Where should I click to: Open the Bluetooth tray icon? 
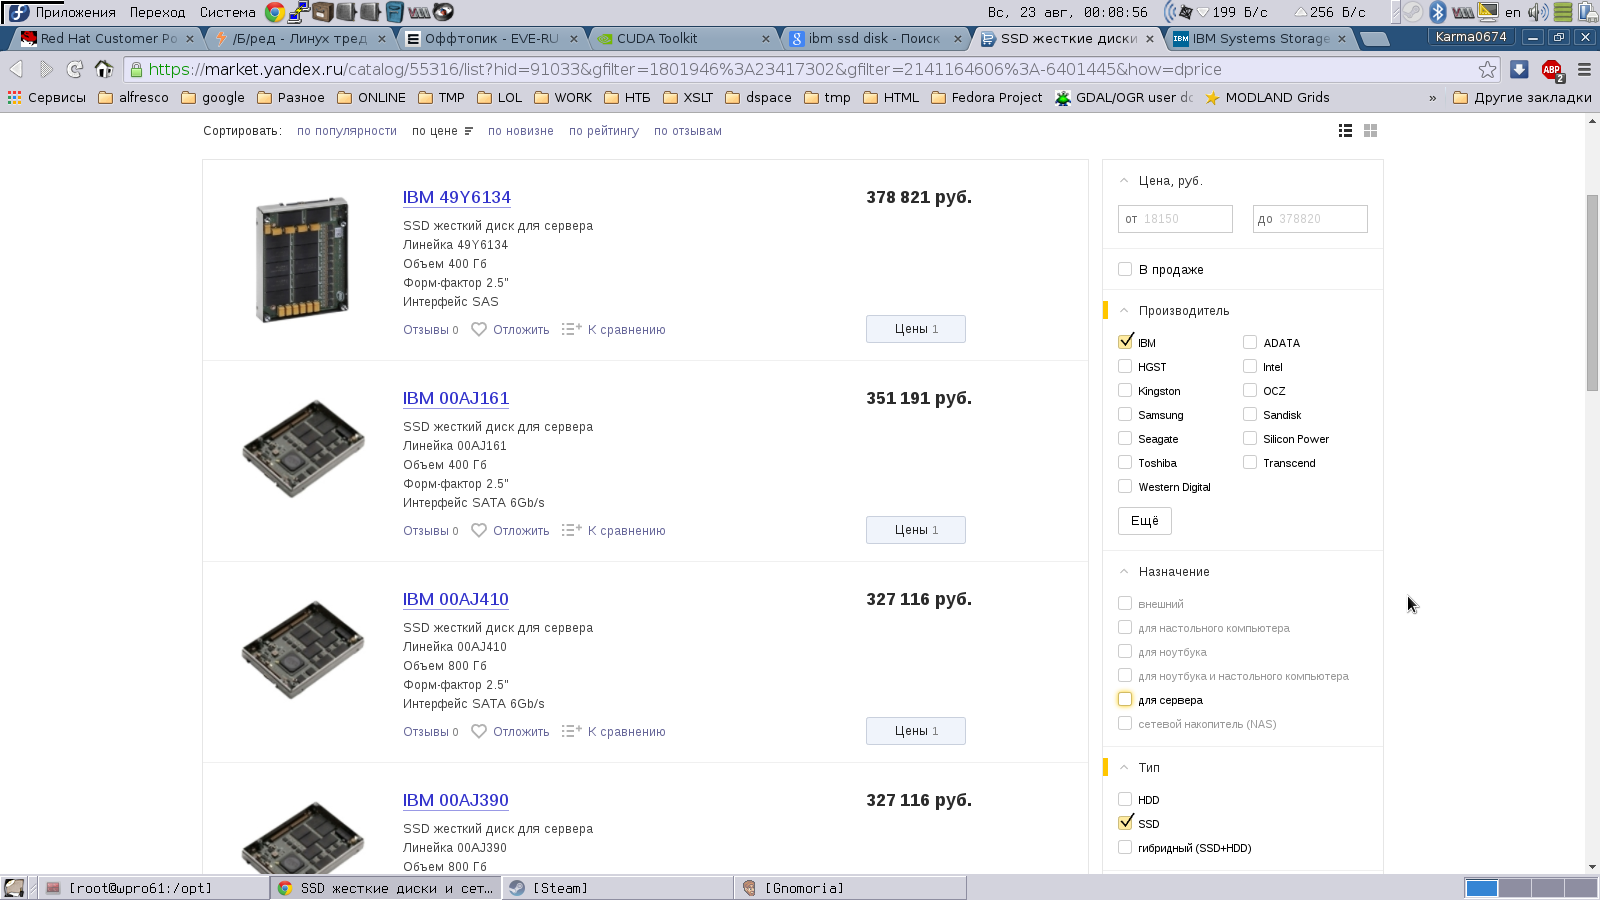tap(1438, 12)
